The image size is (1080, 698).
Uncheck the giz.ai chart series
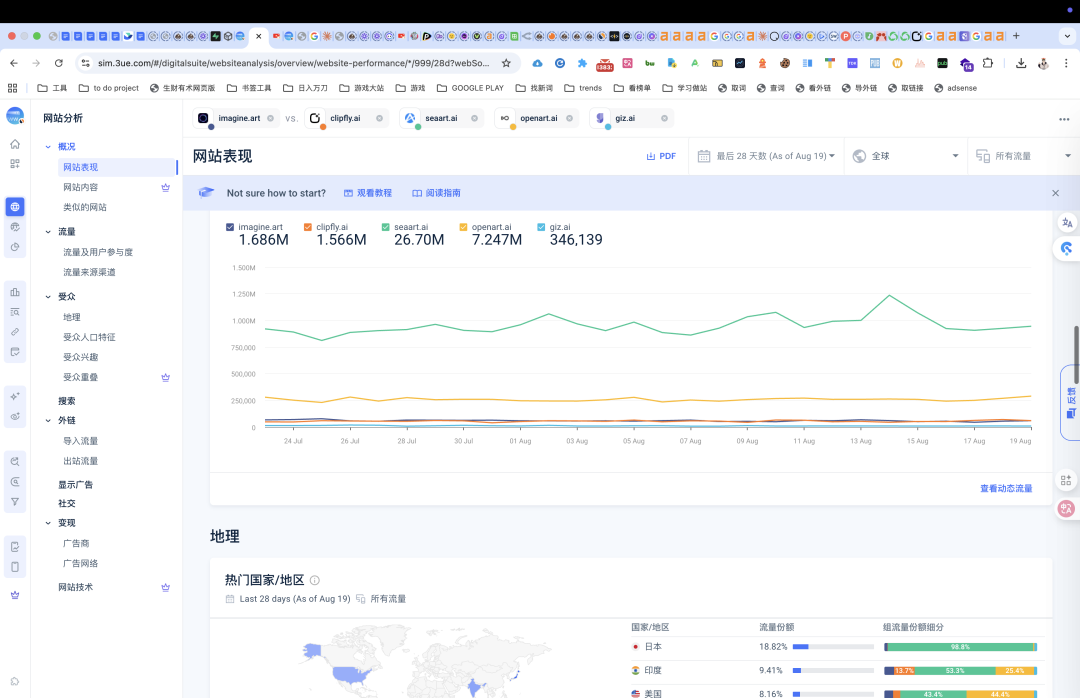coord(541,227)
